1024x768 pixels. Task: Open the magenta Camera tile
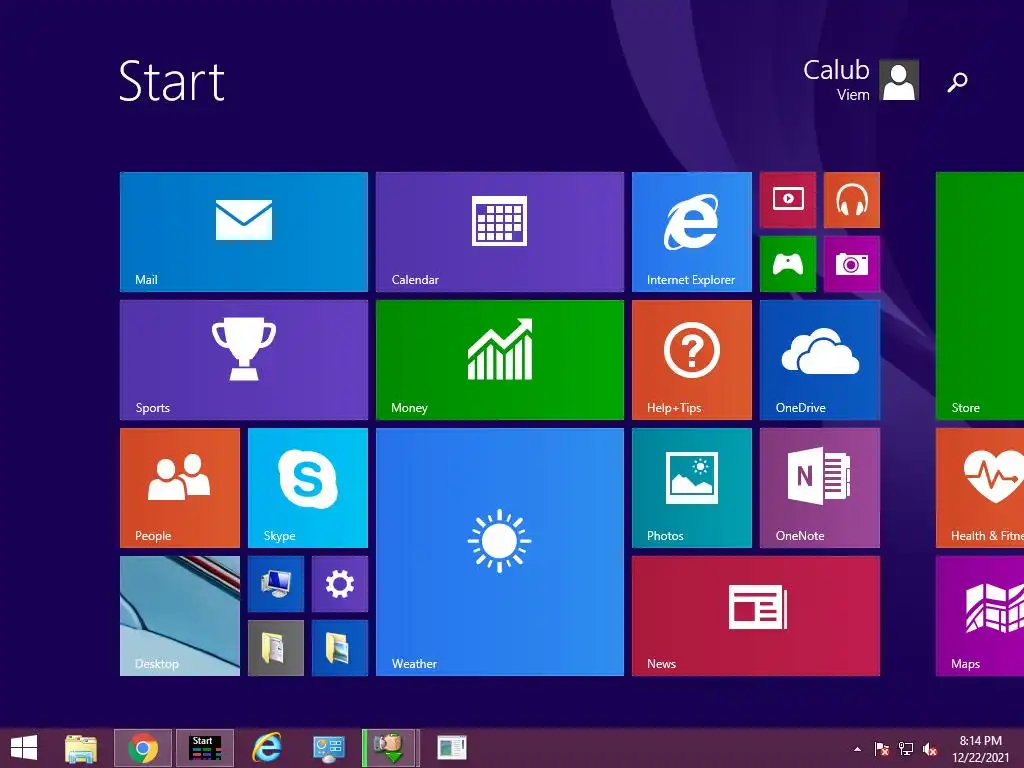(852, 264)
